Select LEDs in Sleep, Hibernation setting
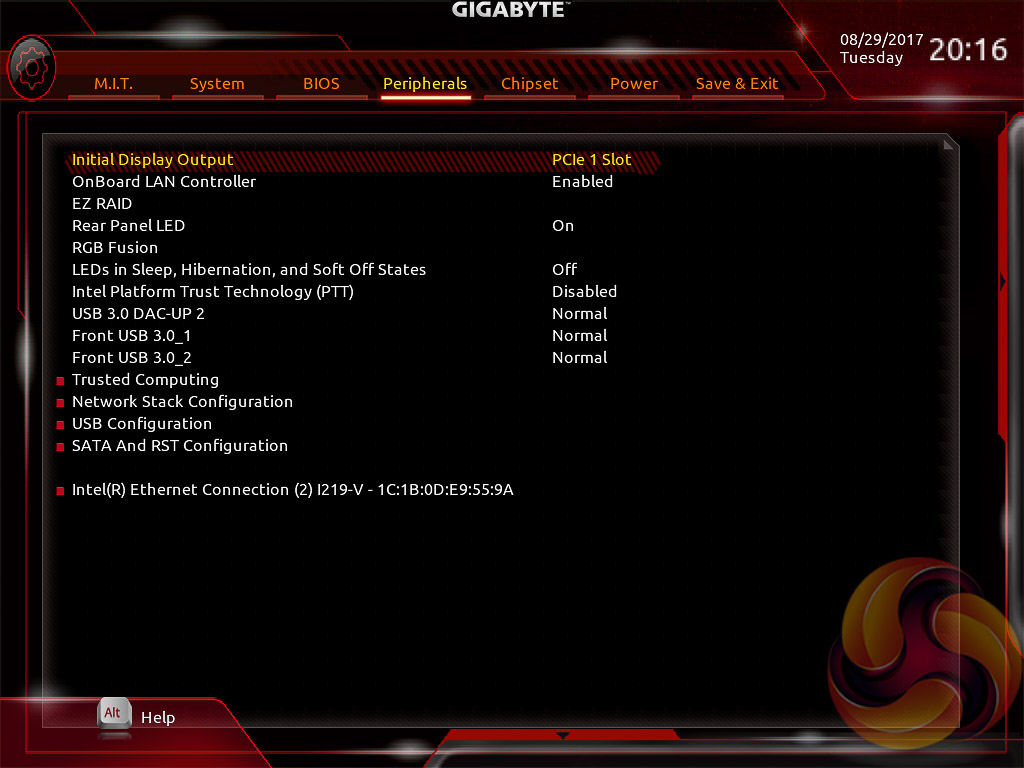The width and height of the screenshot is (1024, 768). (x=249, y=270)
